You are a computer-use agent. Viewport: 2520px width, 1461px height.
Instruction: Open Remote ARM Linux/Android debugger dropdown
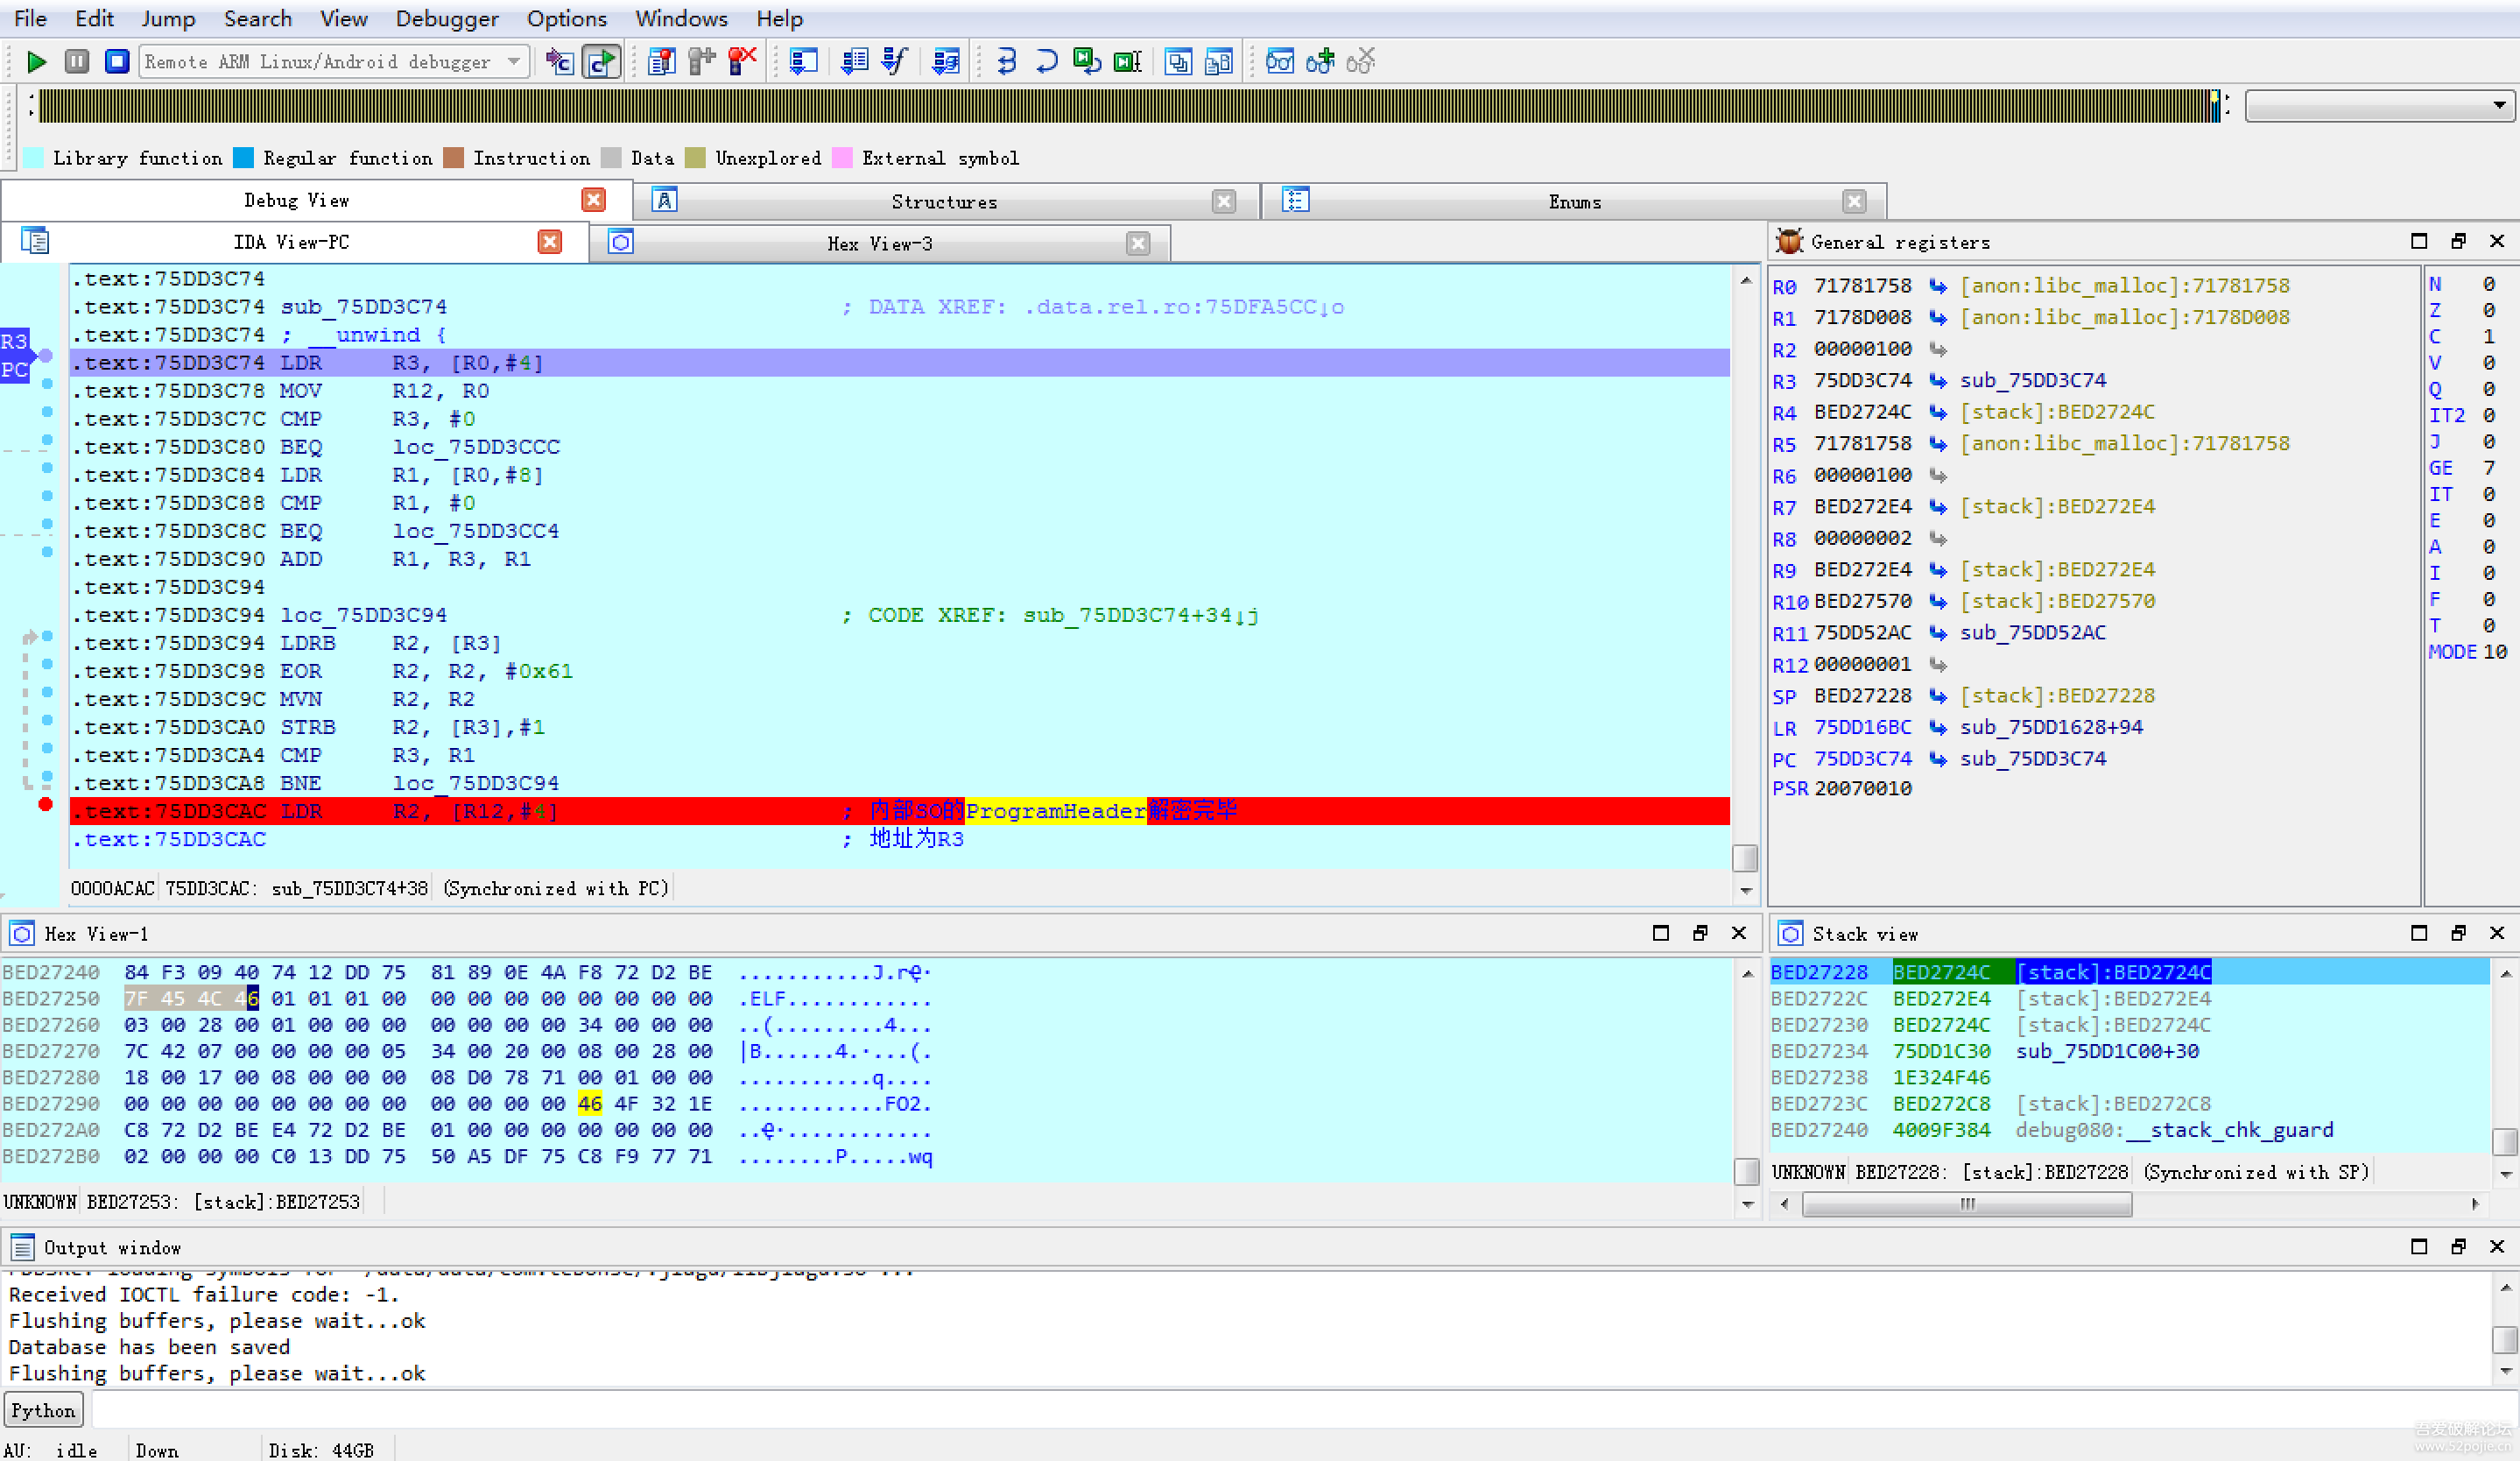(514, 62)
